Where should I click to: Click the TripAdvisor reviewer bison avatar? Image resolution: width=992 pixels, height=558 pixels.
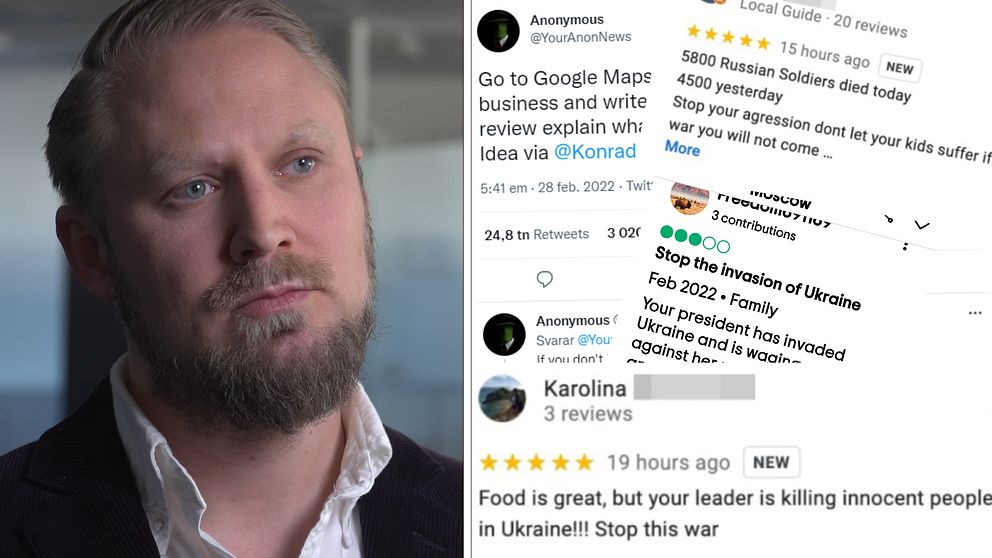point(689,199)
